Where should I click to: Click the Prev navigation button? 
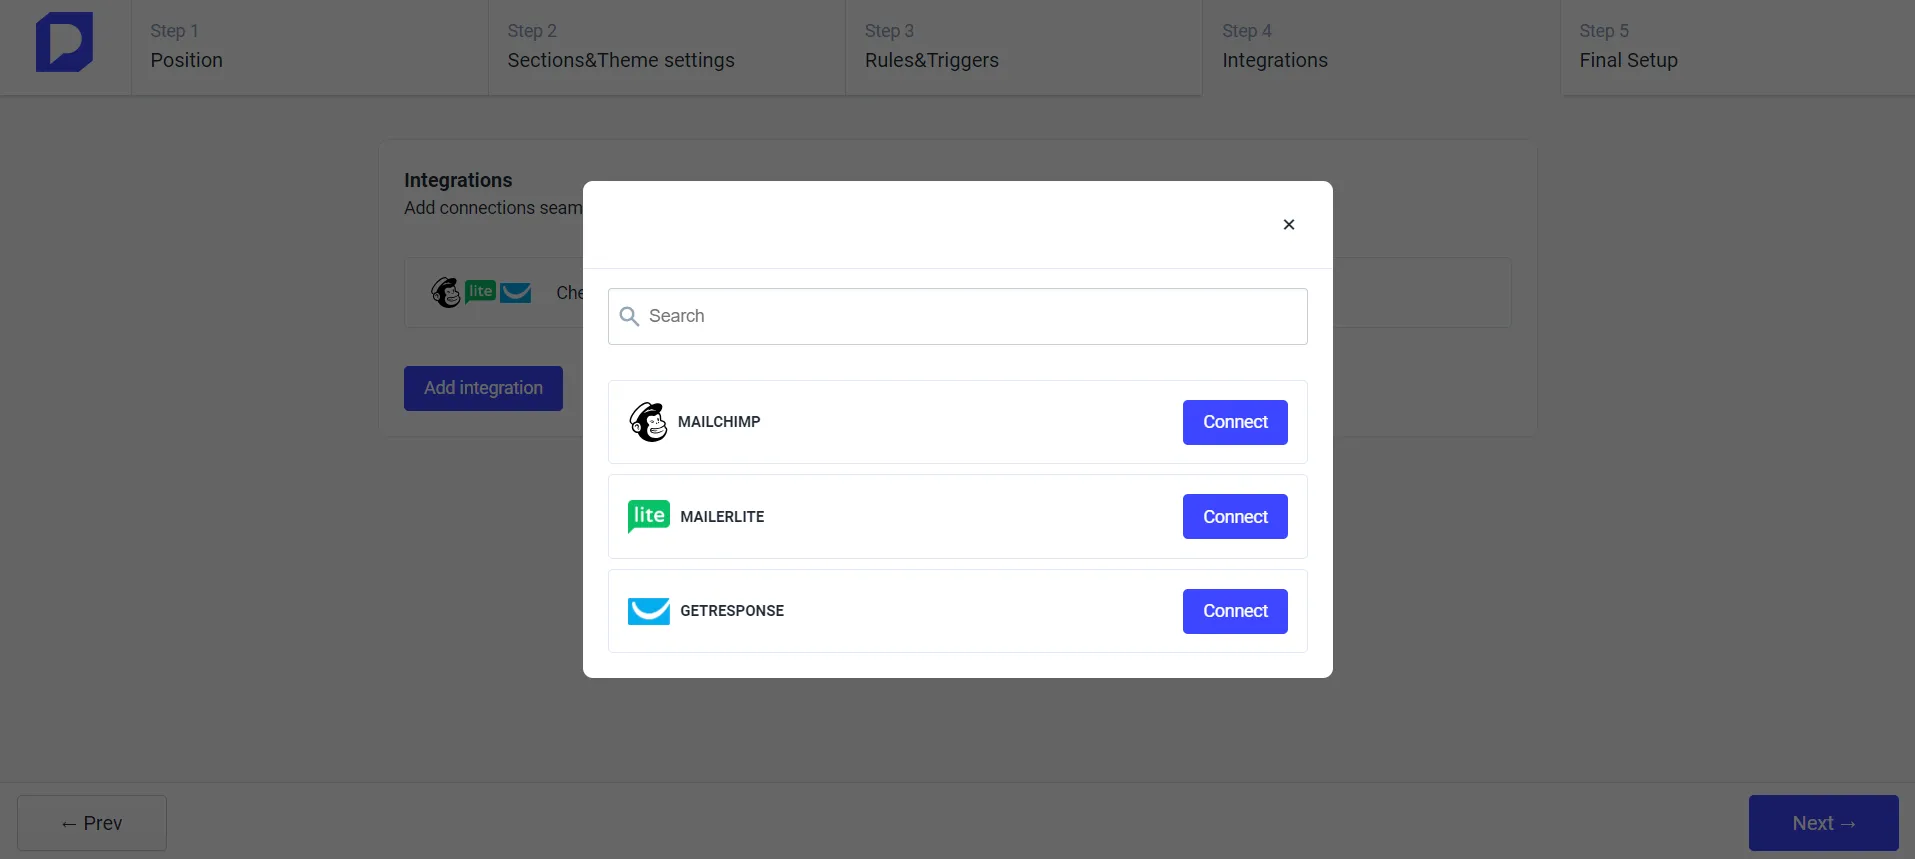(x=91, y=822)
